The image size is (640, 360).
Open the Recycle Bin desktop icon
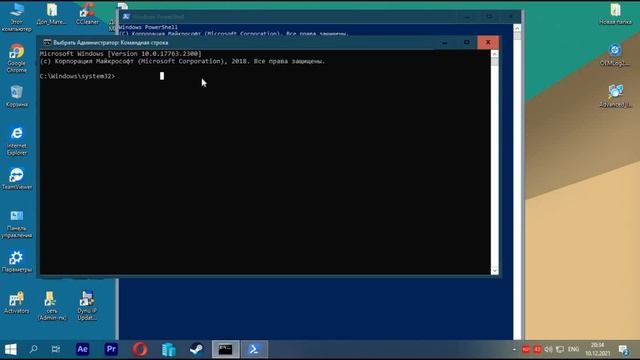pyautogui.click(x=16, y=96)
